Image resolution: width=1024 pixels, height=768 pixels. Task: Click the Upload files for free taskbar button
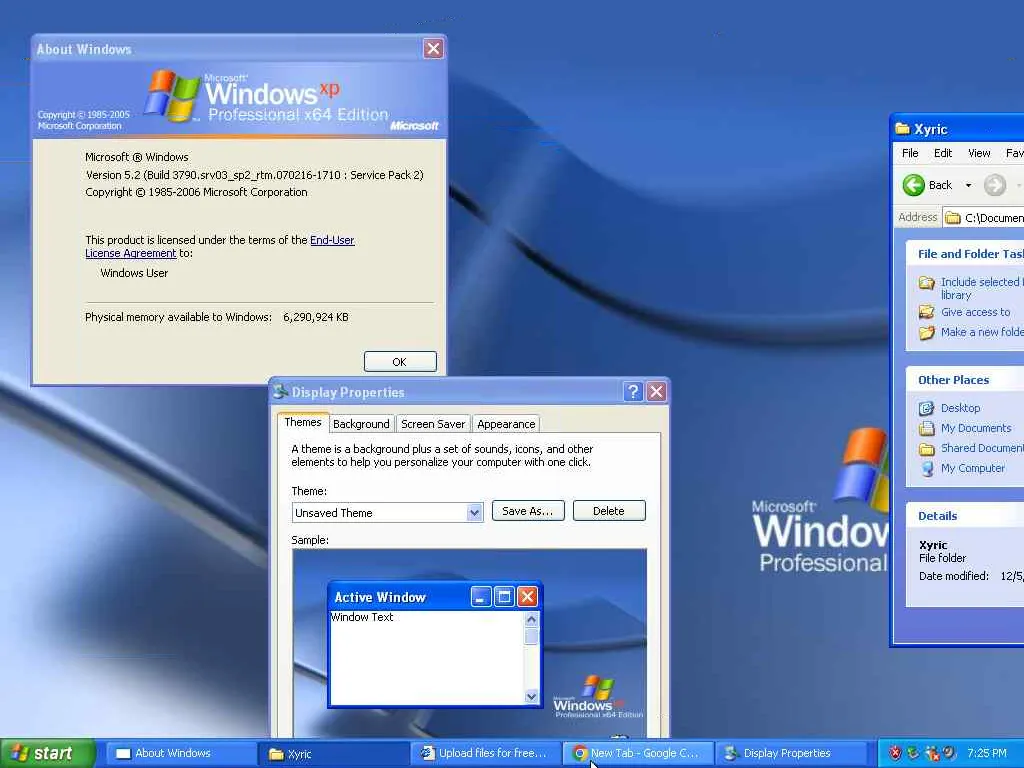tap(486, 754)
